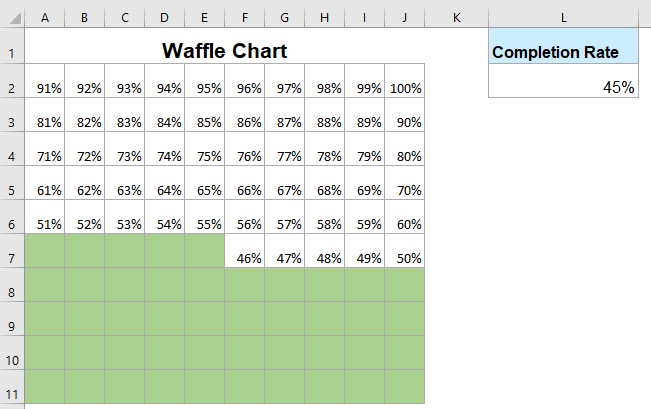Select the cell with 46%
This screenshot has width=651, height=409.
coord(245,258)
